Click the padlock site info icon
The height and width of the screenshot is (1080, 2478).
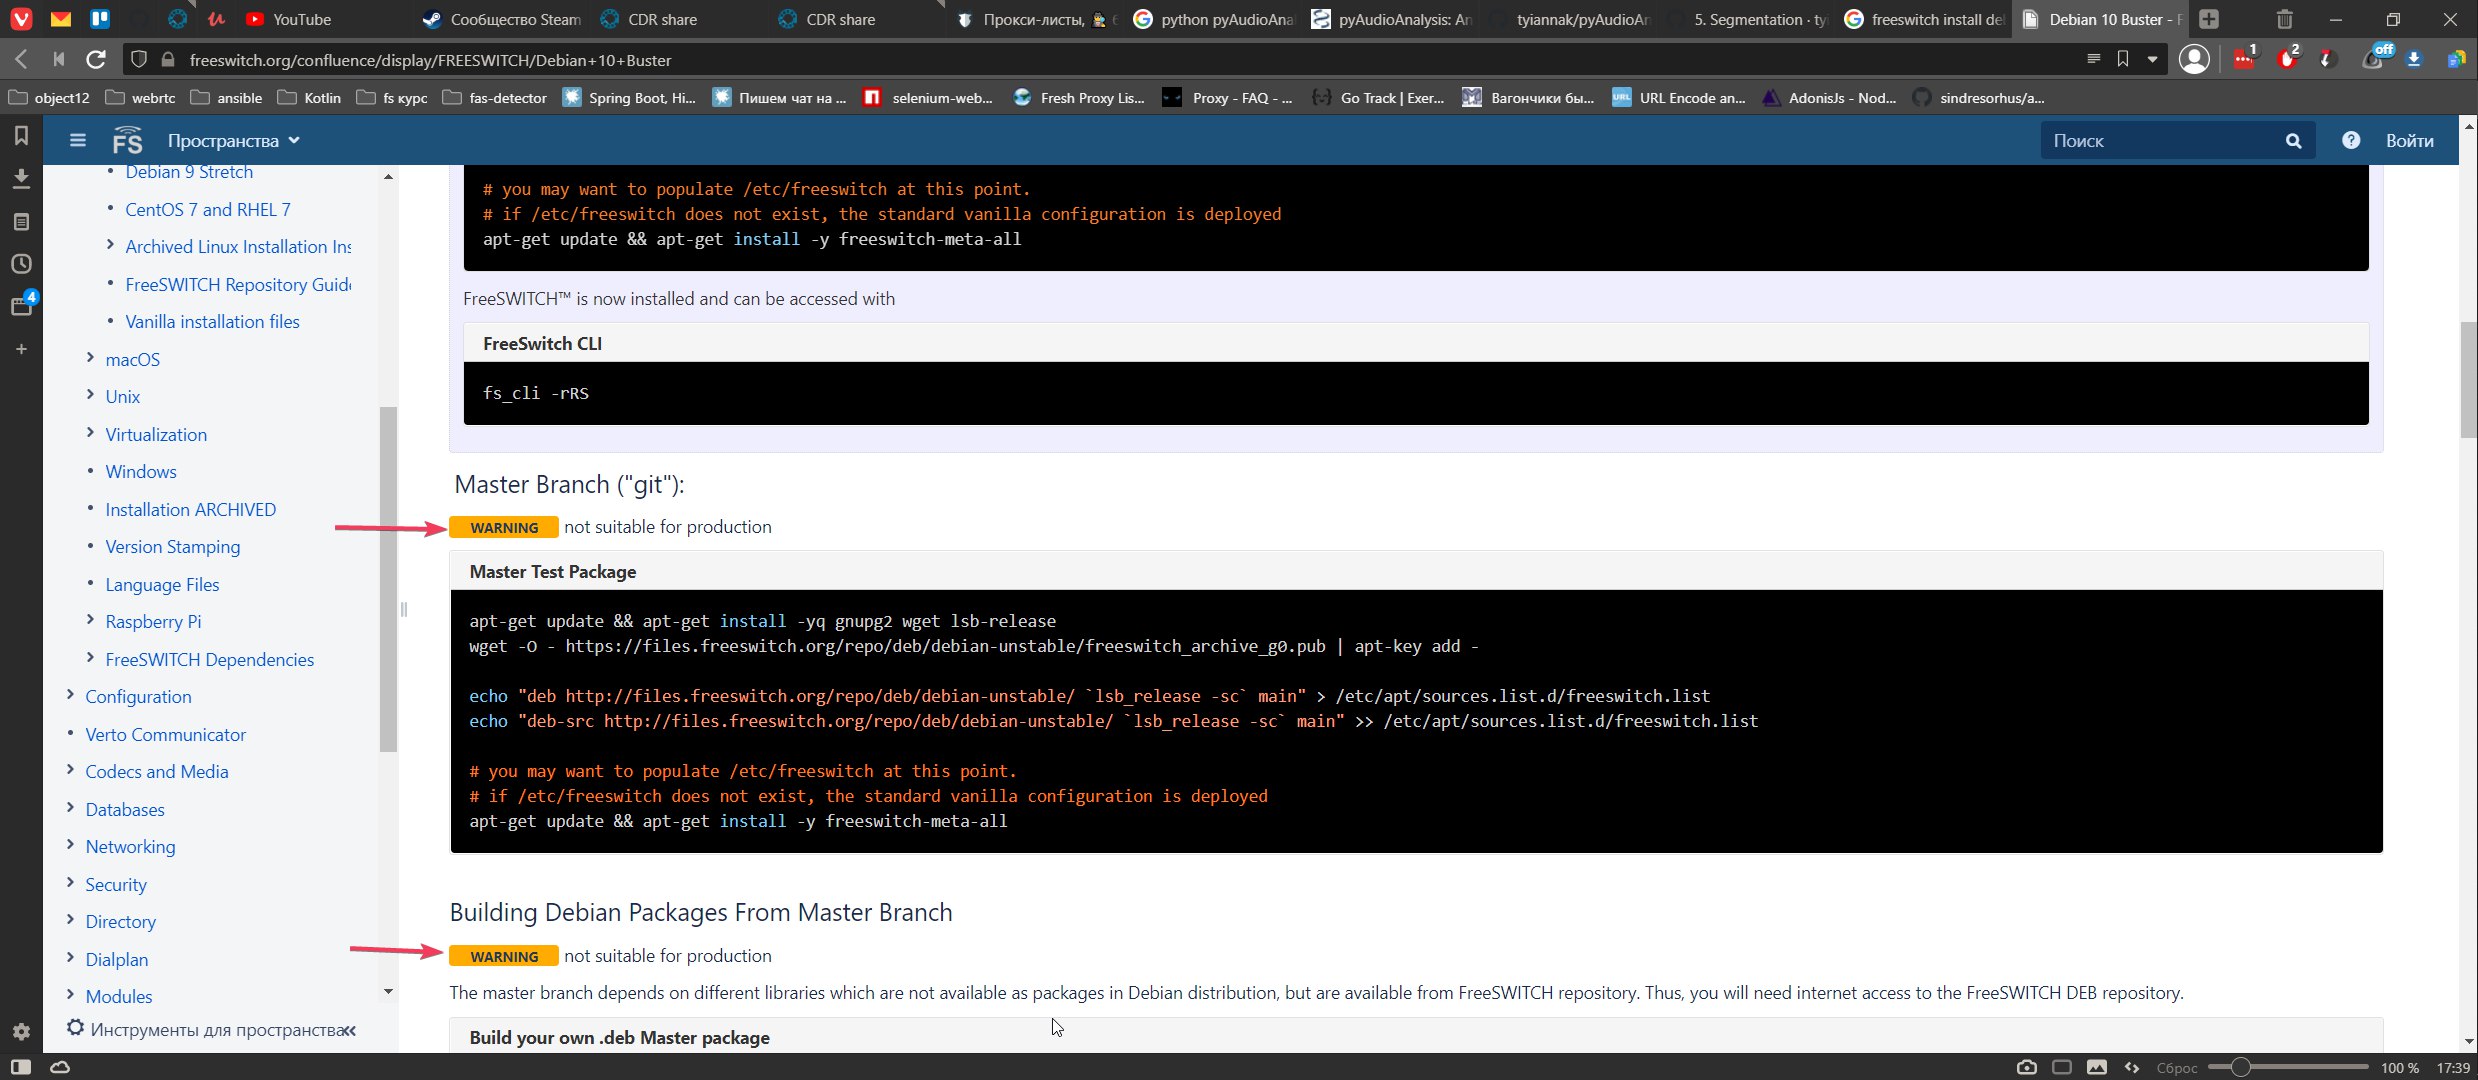[168, 60]
